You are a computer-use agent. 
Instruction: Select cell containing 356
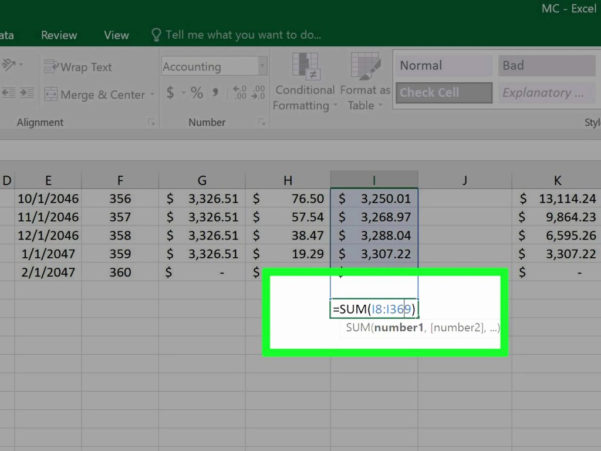[120, 198]
